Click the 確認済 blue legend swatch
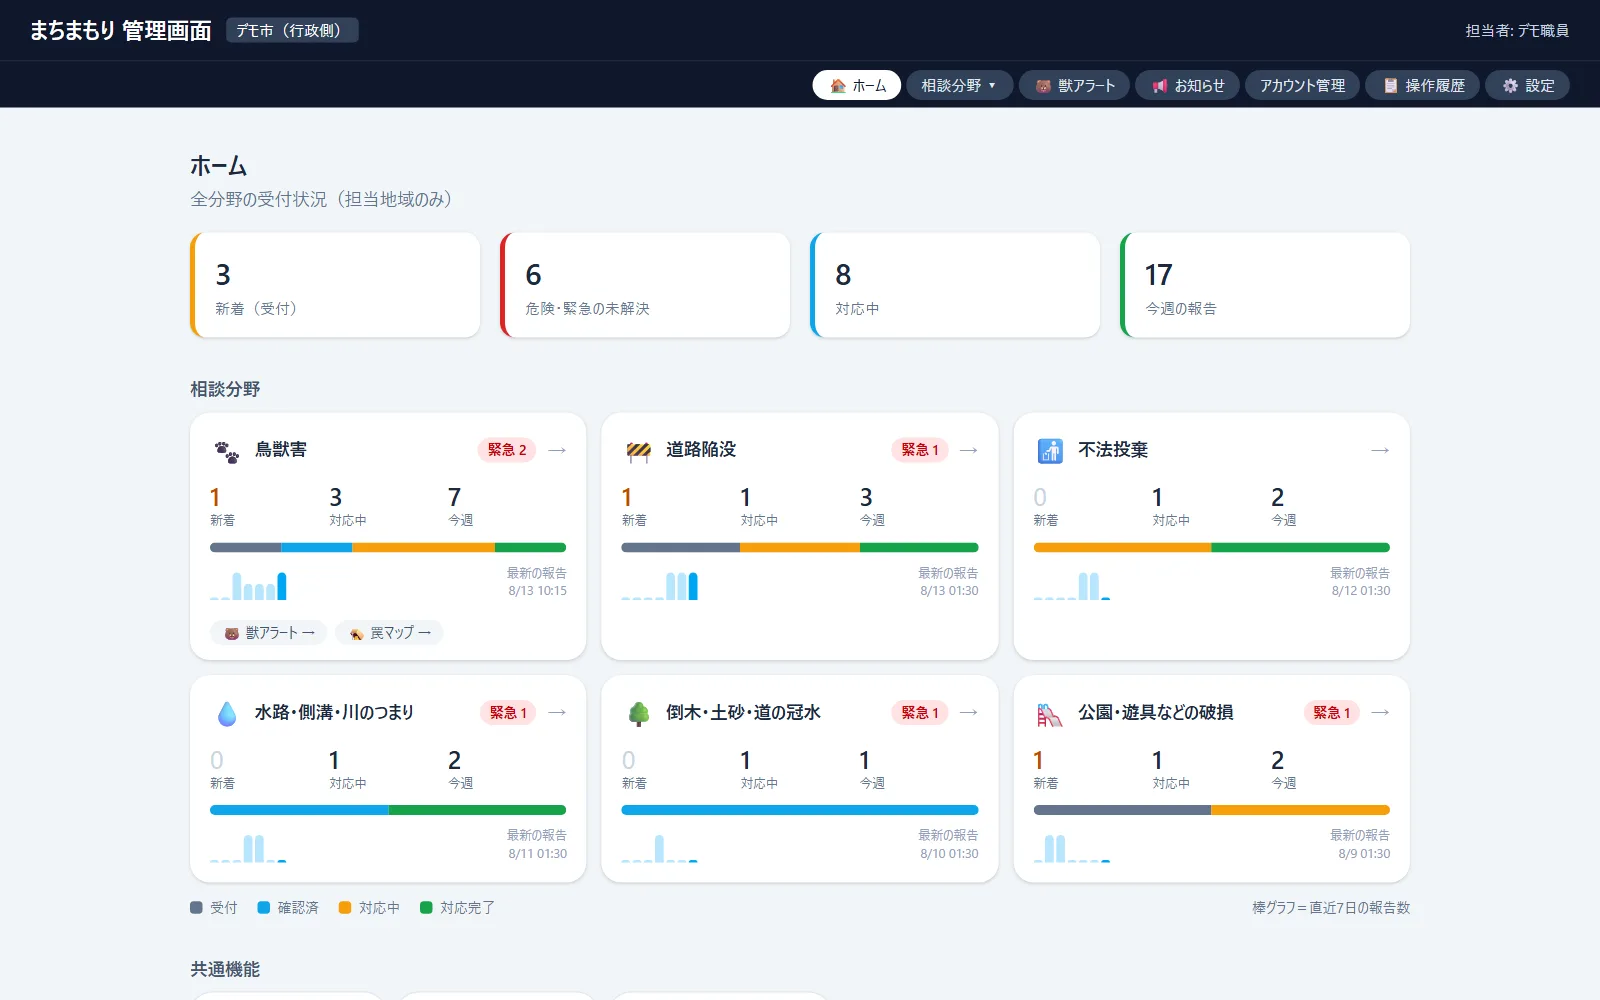The width and height of the screenshot is (1600, 1000). tap(264, 908)
